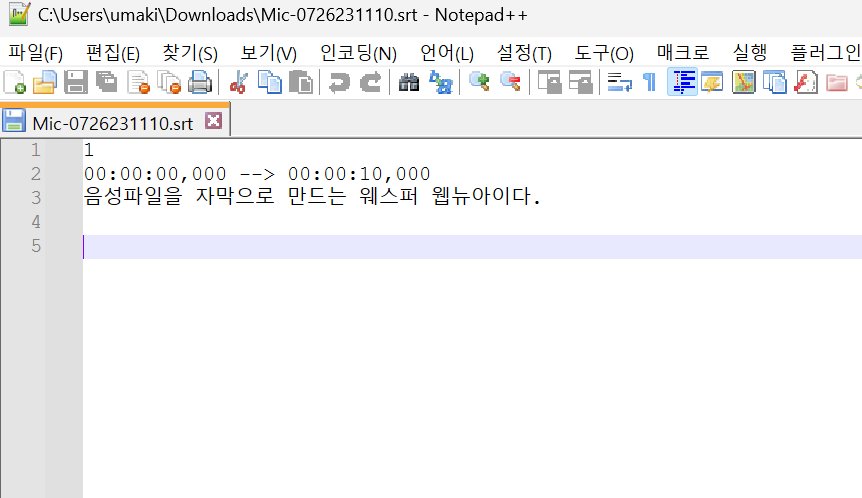This screenshot has height=498, width=862.
Task: Open the 편집(E) menu
Action: click(x=113, y=53)
